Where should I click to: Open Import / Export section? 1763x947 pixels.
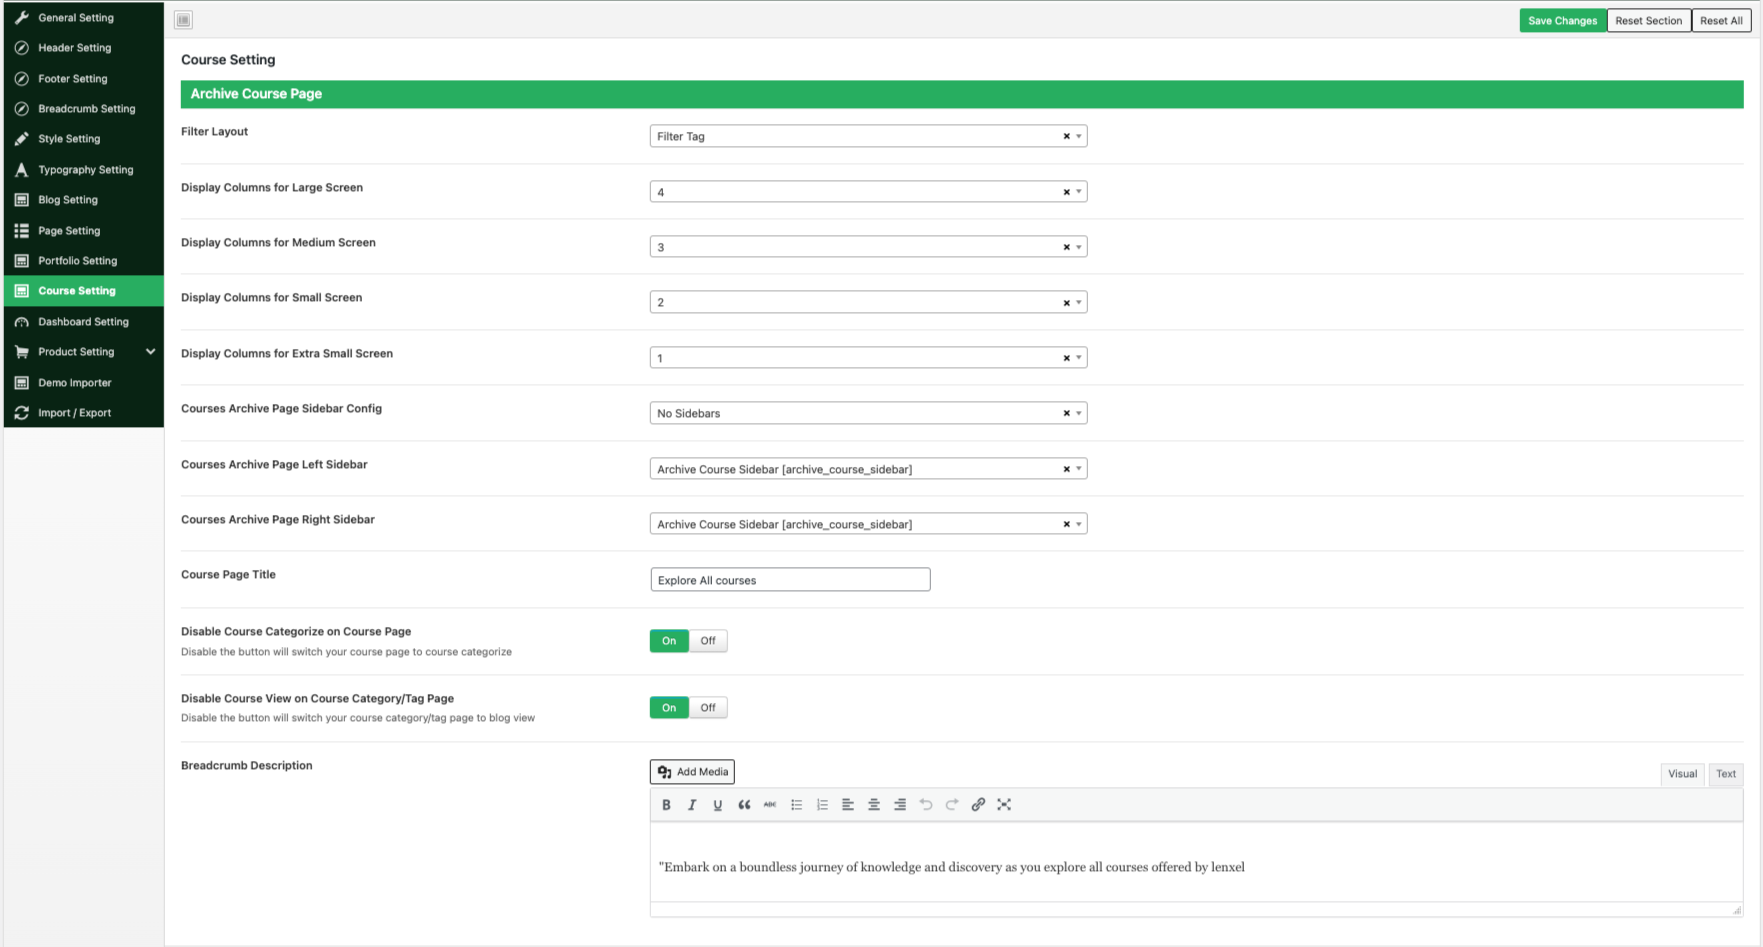pyautogui.click(x=84, y=413)
